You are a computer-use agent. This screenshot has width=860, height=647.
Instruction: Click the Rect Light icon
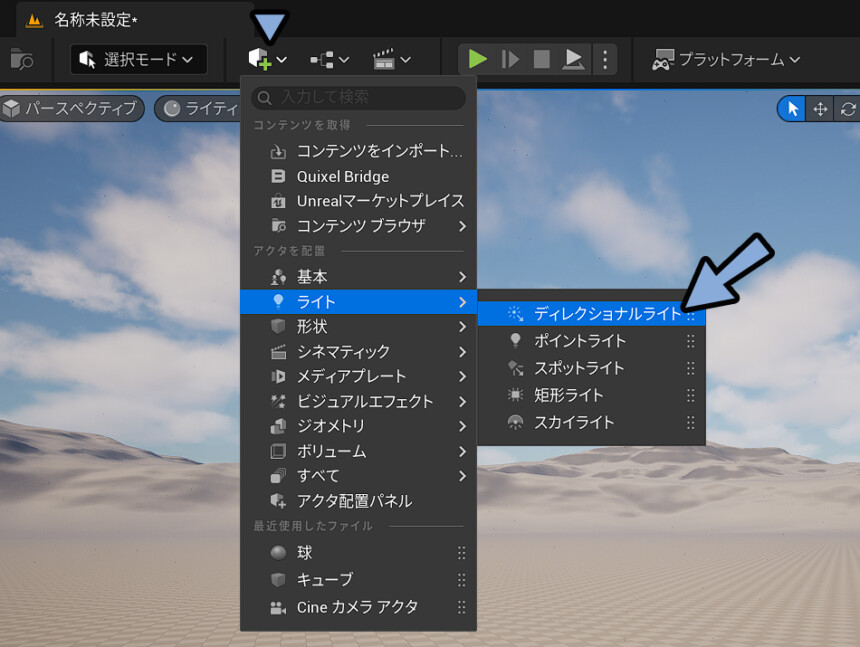pos(515,395)
